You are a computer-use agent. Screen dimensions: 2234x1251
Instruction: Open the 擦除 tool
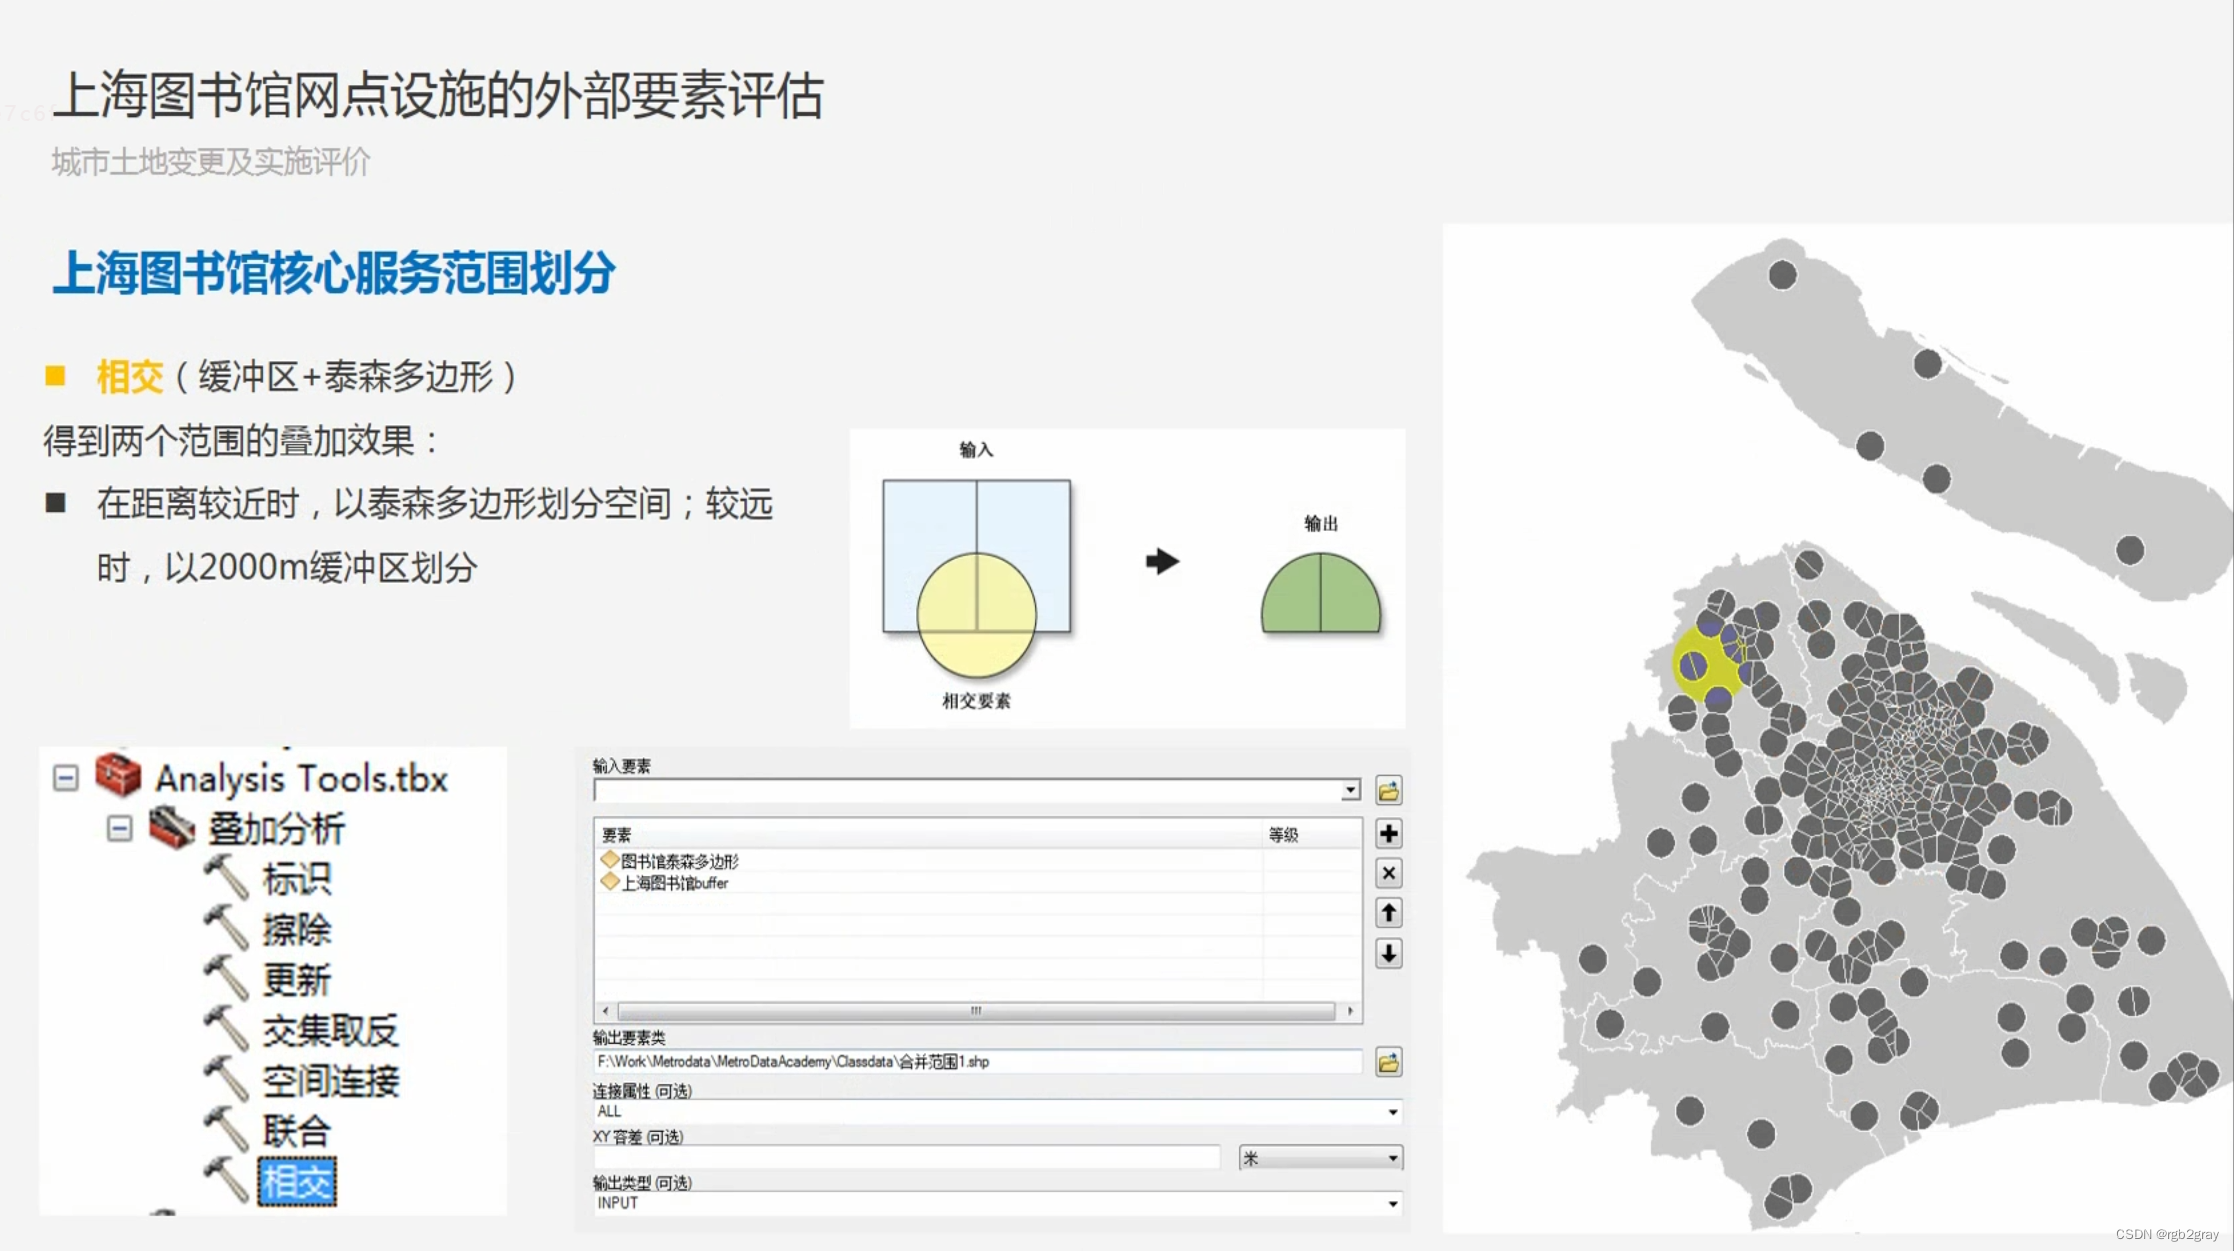click(x=296, y=929)
